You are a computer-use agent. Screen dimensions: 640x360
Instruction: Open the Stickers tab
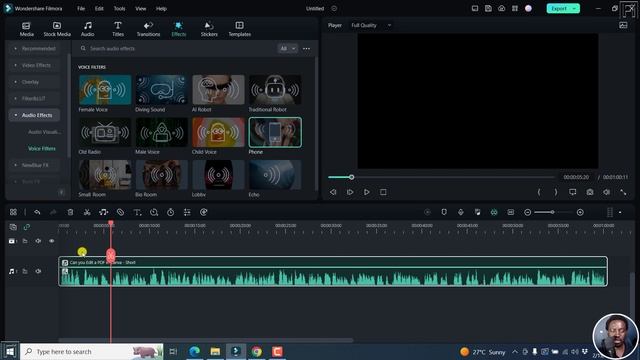(209, 29)
